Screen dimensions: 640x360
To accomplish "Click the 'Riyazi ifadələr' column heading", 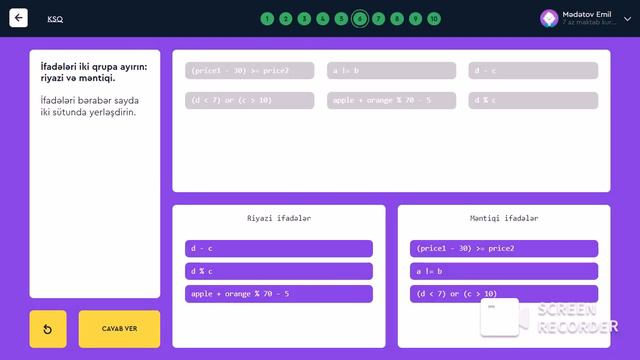I will 279,218.
